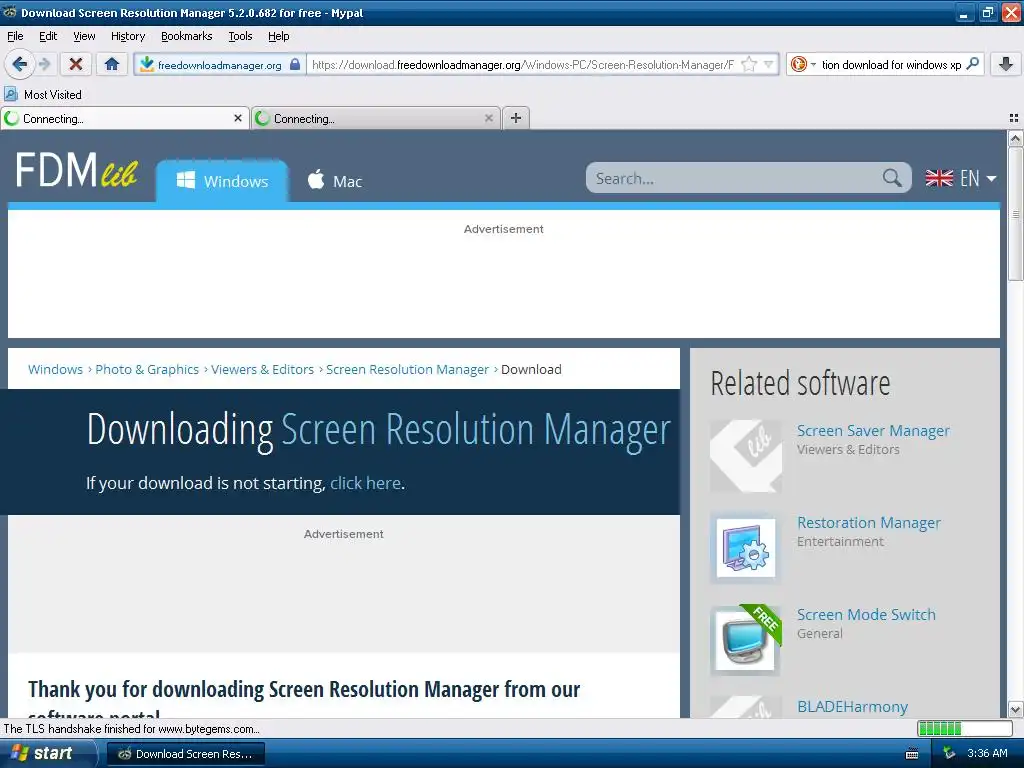1024x768 pixels.
Task: Open the File menu
Action: click(15, 36)
